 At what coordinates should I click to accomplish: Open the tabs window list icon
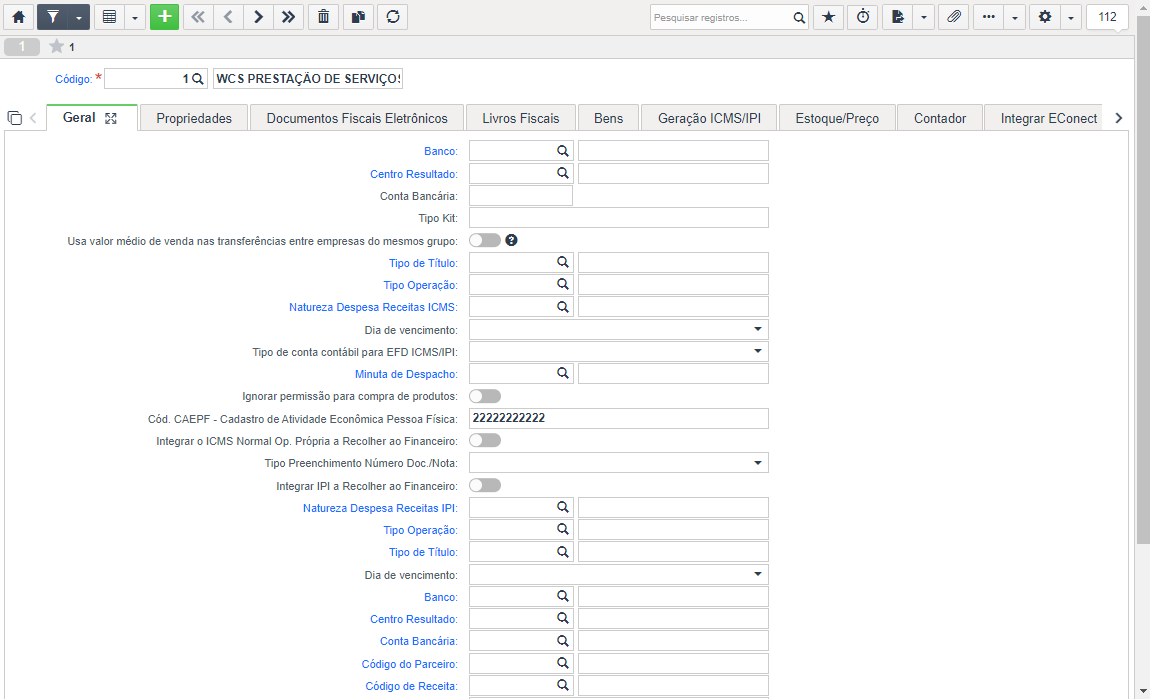click(15, 118)
